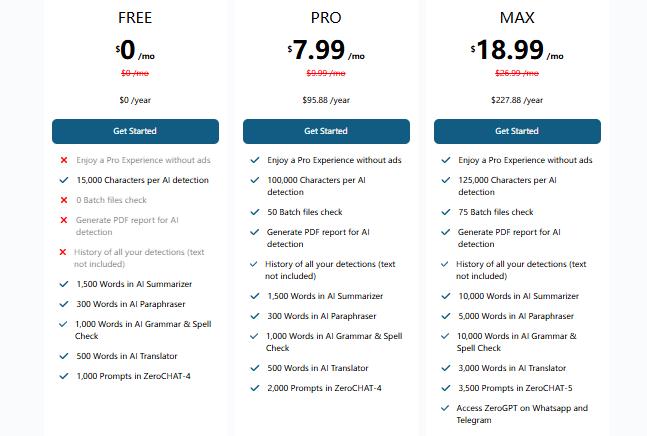The image size is (647, 436).
Task: Click checkmark beside 2,000 Prompts in ZeroCHAT-4
Action: pos(255,388)
